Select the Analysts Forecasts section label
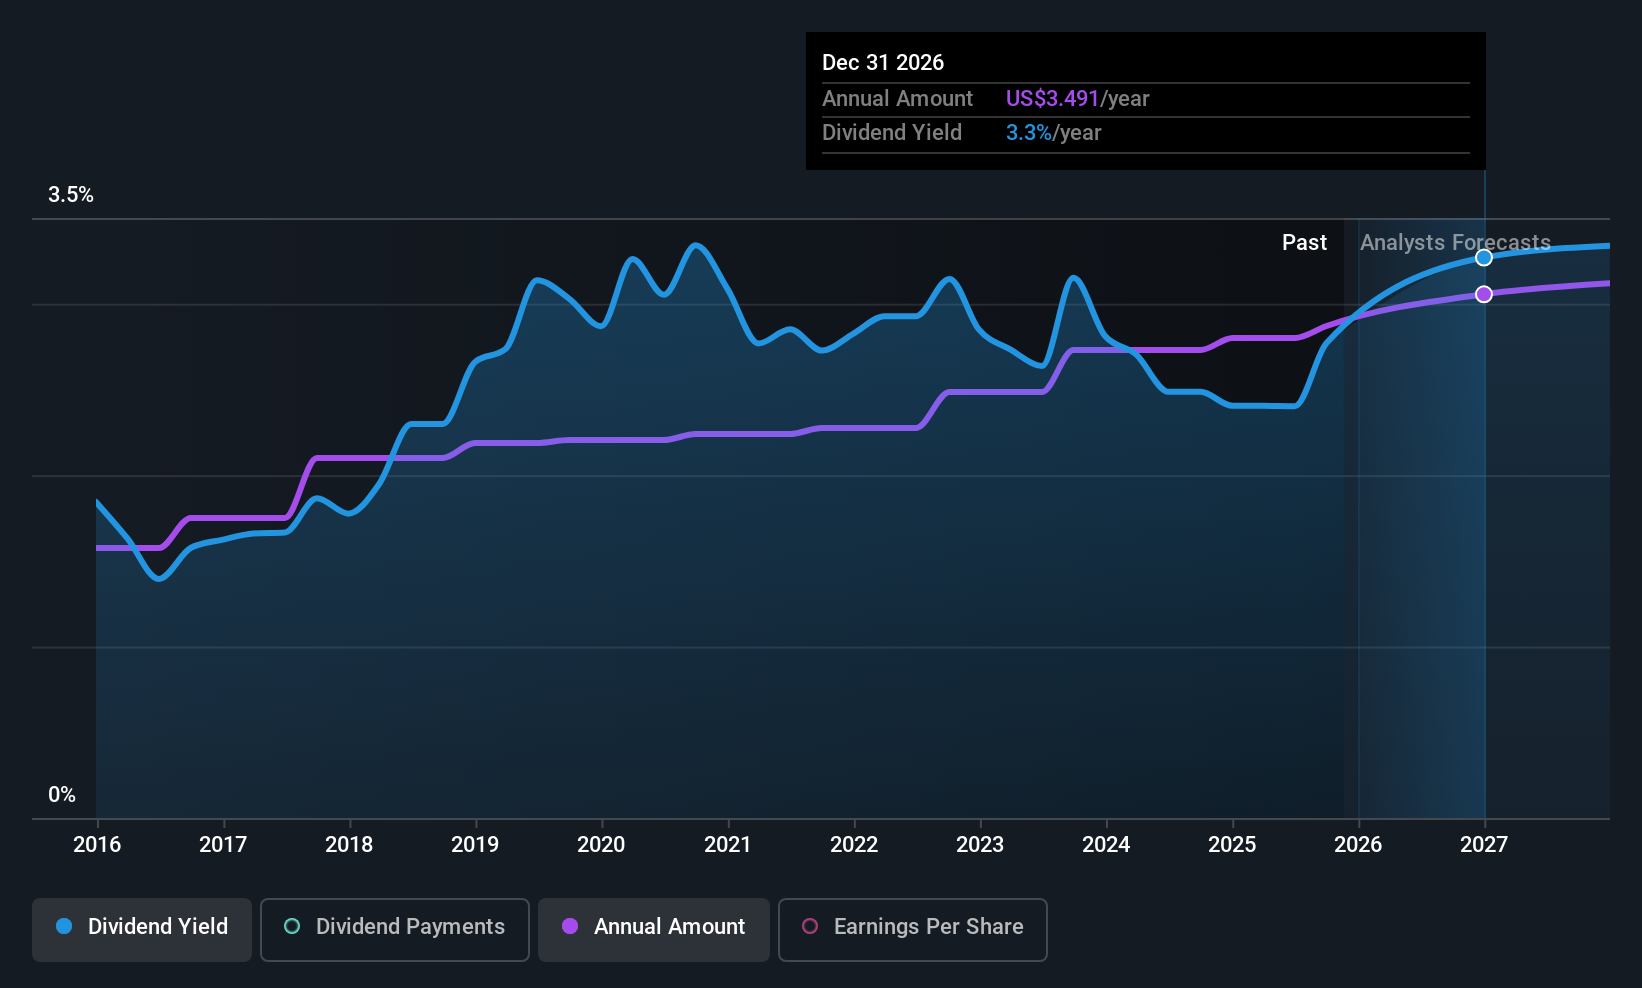This screenshot has width=1642, height=988. click(1454, 242)
